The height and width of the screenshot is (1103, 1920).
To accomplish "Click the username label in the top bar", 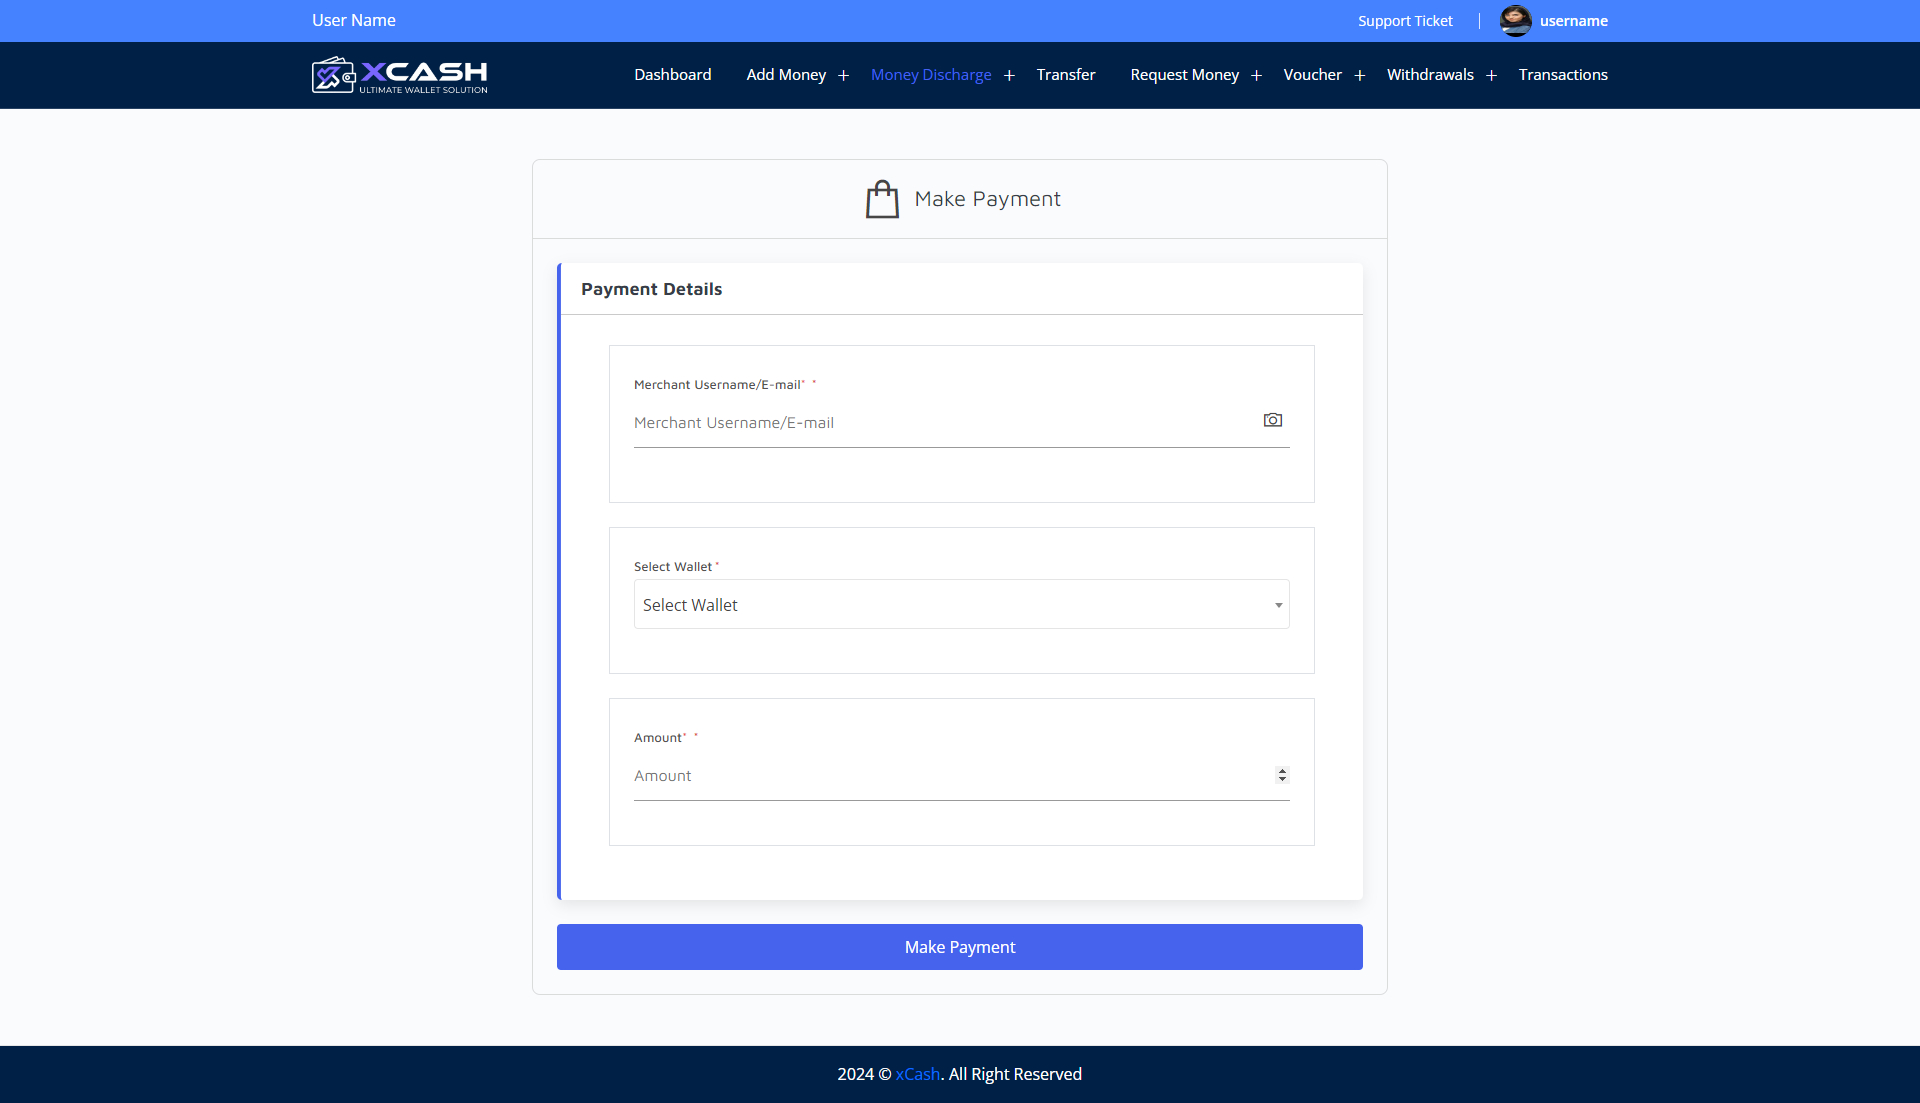I will (x=1573, y=20).
